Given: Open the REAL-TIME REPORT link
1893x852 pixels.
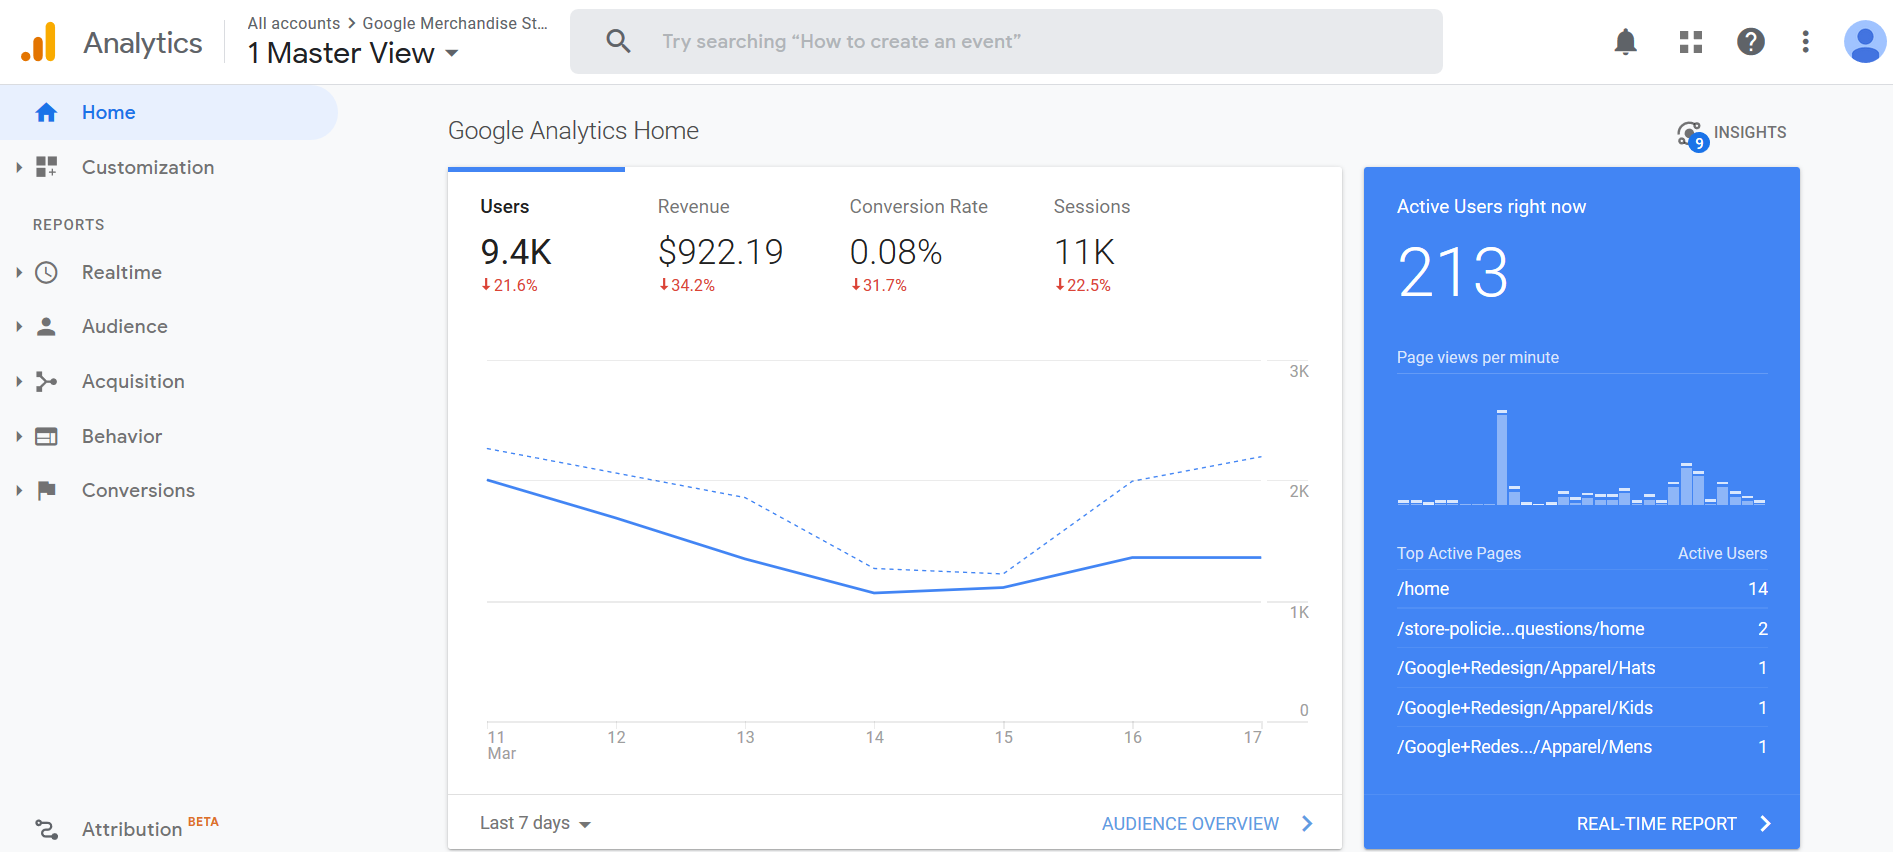Looking at the screenshot, I should [x=1656, y=823].
